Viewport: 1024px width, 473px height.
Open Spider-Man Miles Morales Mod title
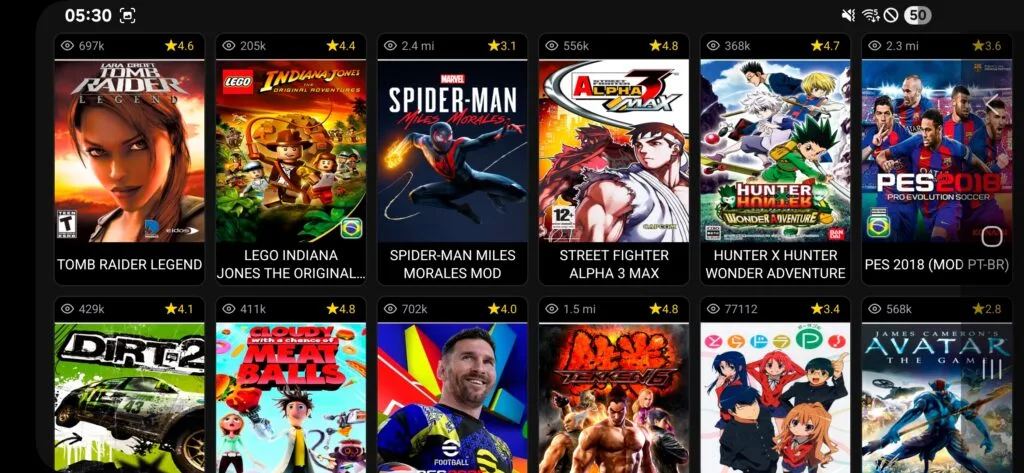(452, 264)
